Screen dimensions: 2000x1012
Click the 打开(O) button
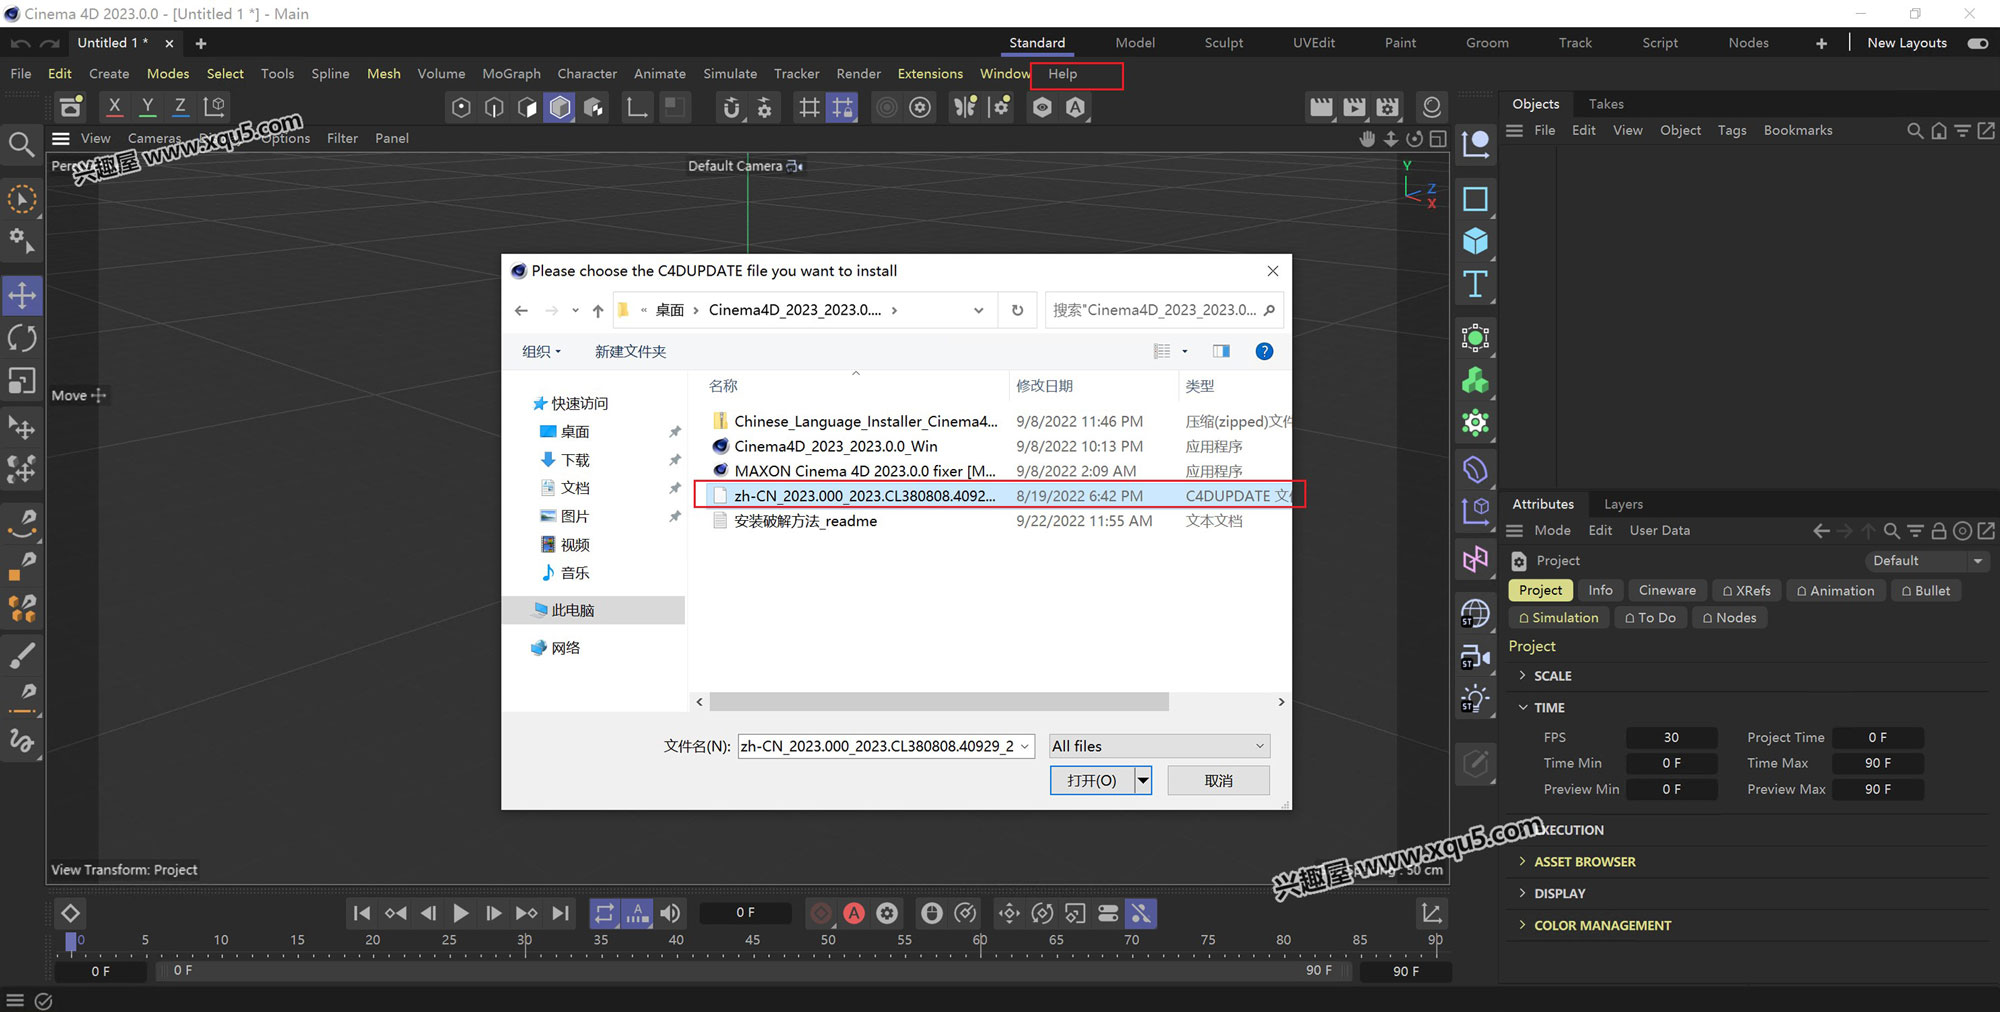[1091, 780]
